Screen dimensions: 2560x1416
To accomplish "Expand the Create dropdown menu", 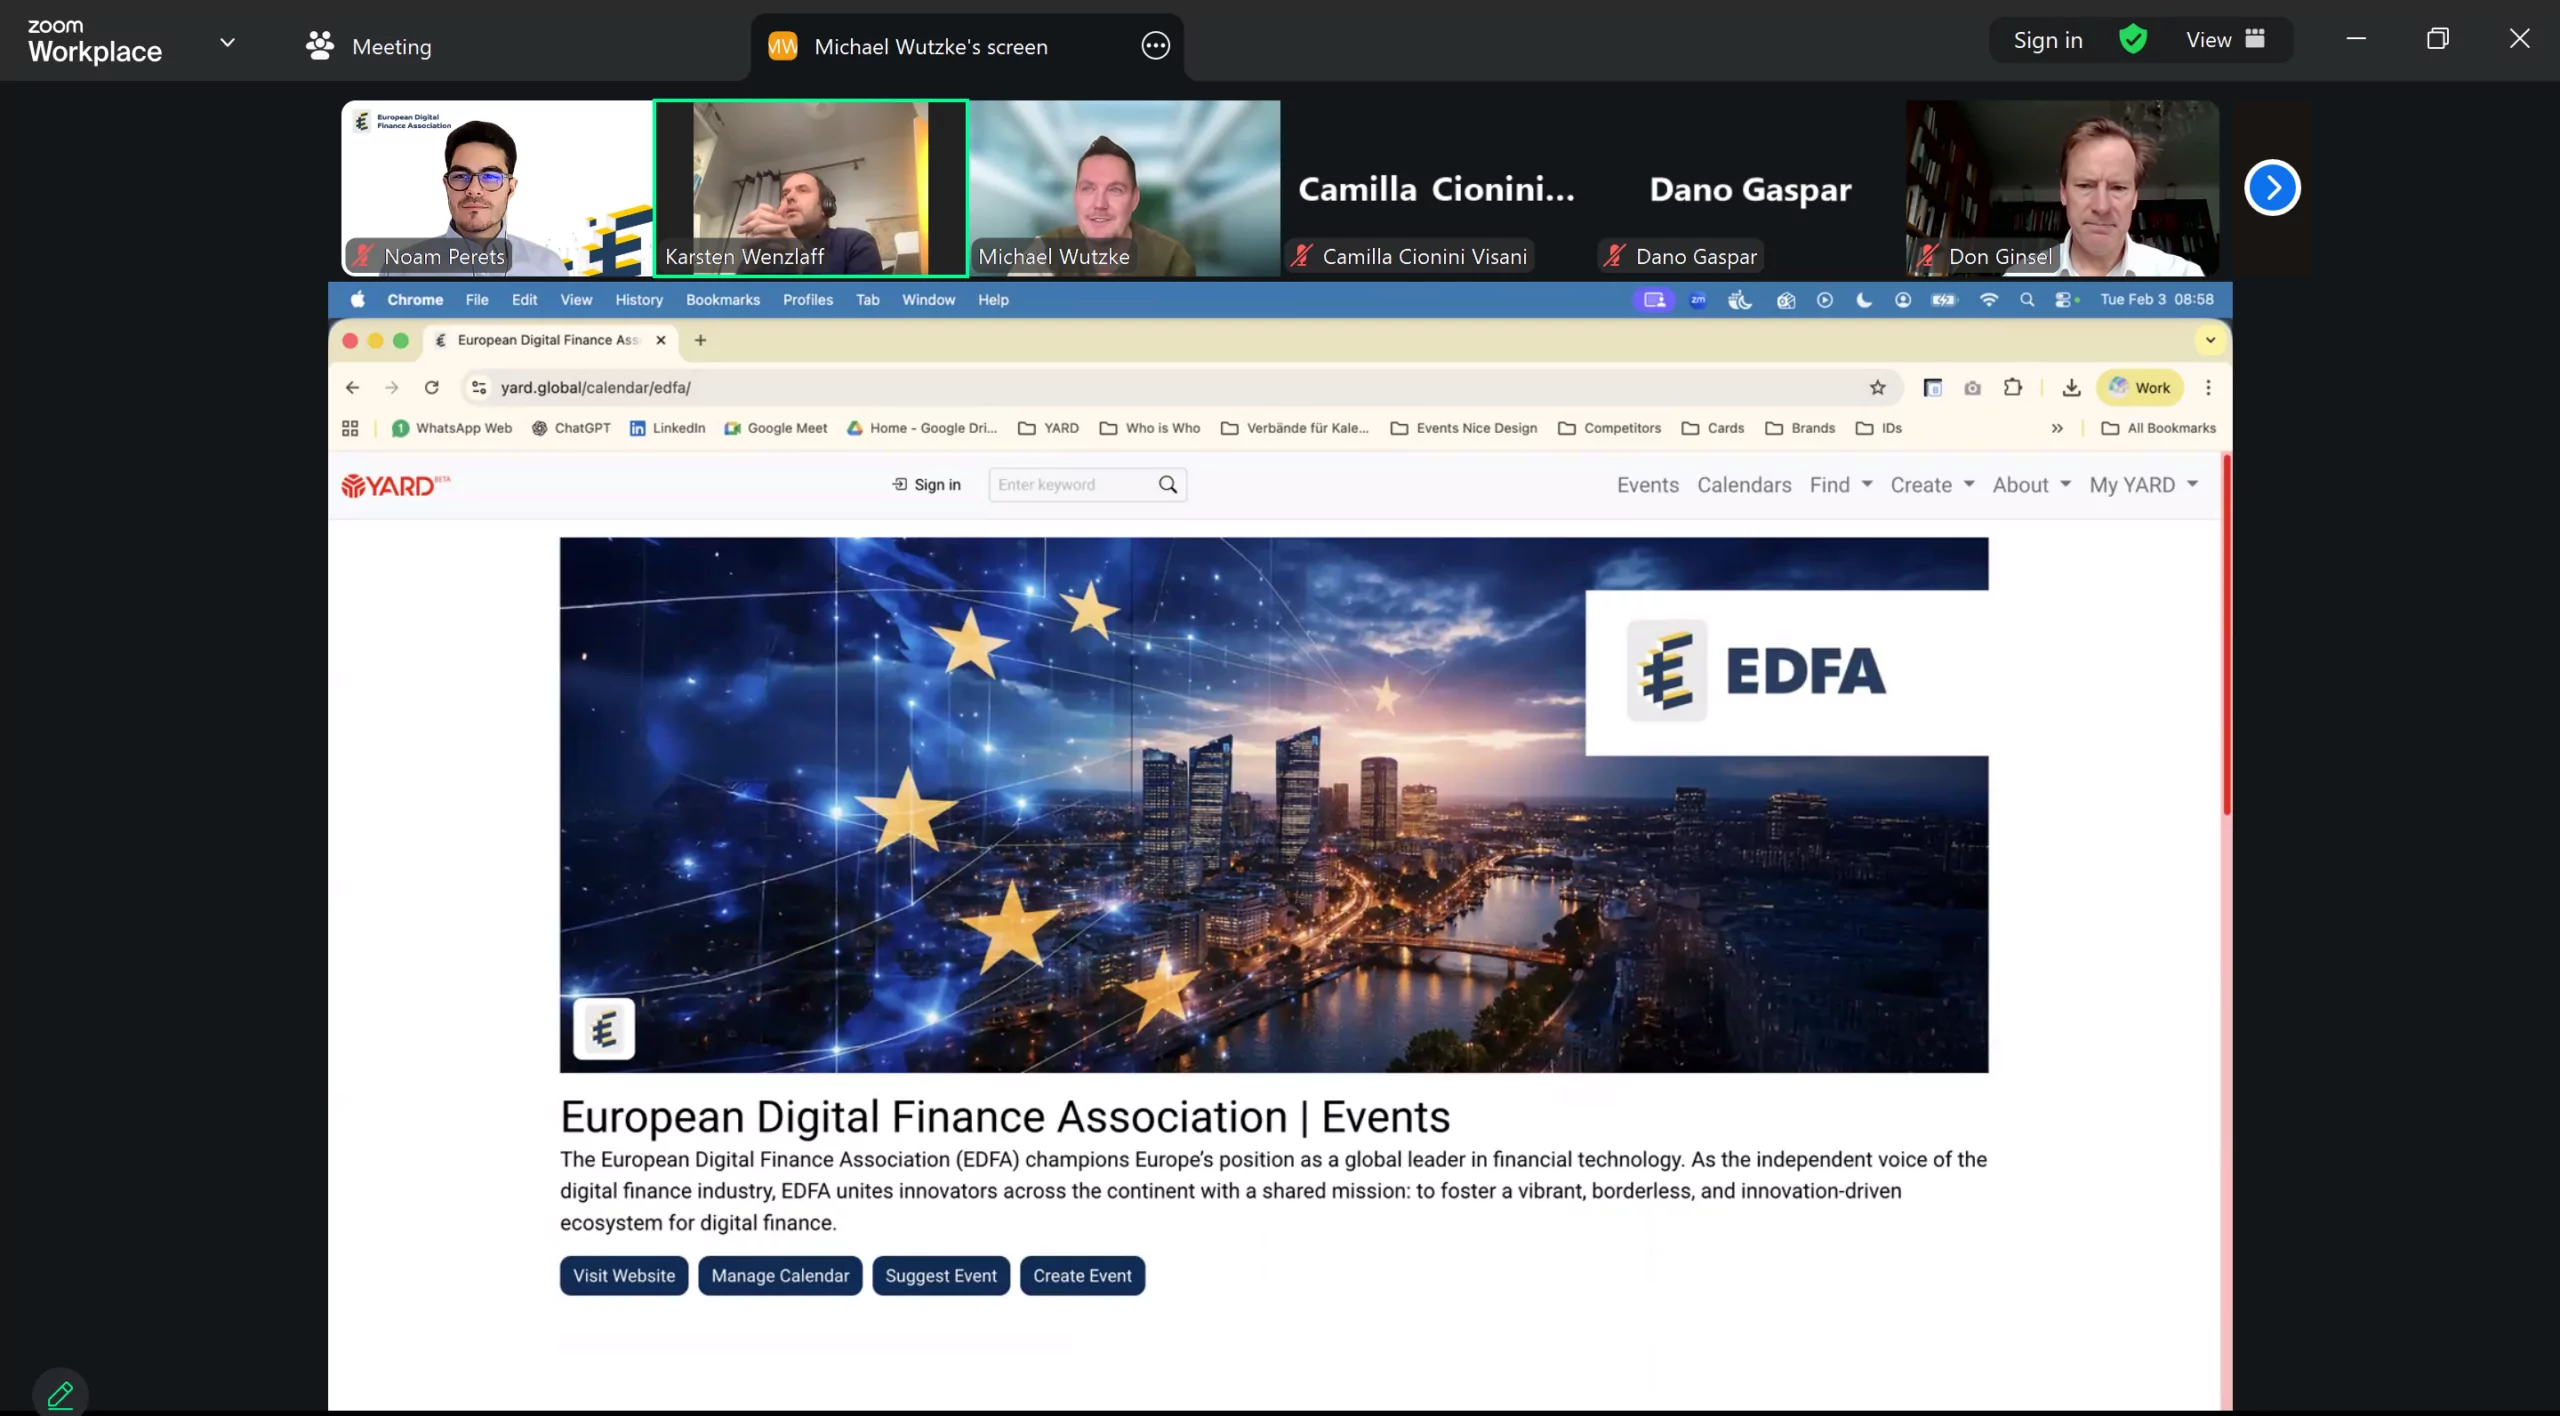I will click(x=1932, y=485).
